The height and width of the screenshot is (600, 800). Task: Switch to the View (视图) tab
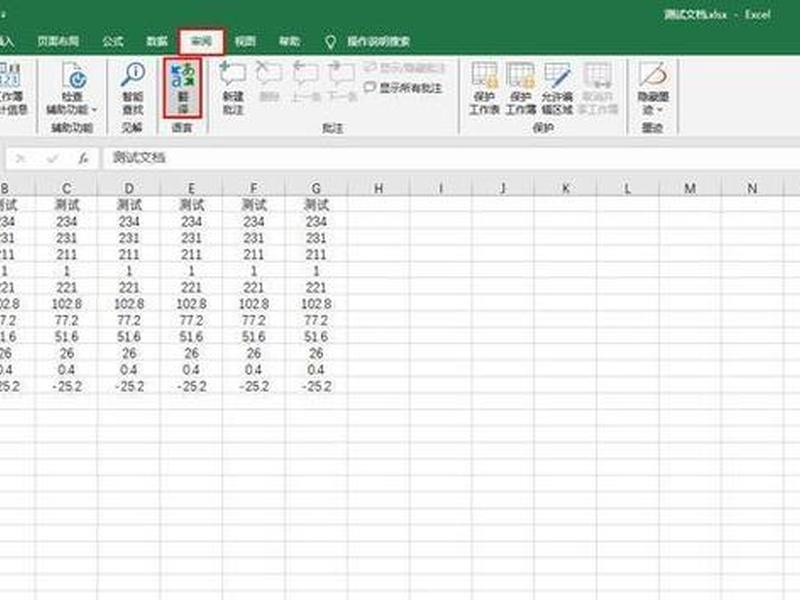[x=245, y=41]
